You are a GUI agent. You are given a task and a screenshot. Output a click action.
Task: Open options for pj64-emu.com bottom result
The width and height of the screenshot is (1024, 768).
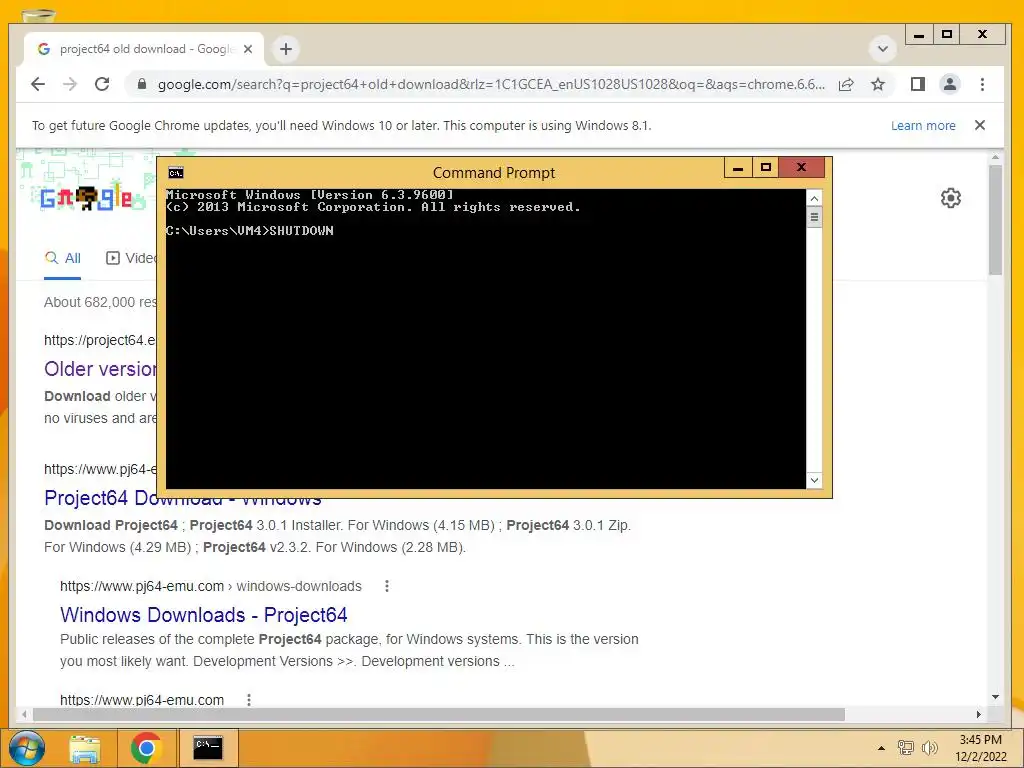[x=249, y=699]
